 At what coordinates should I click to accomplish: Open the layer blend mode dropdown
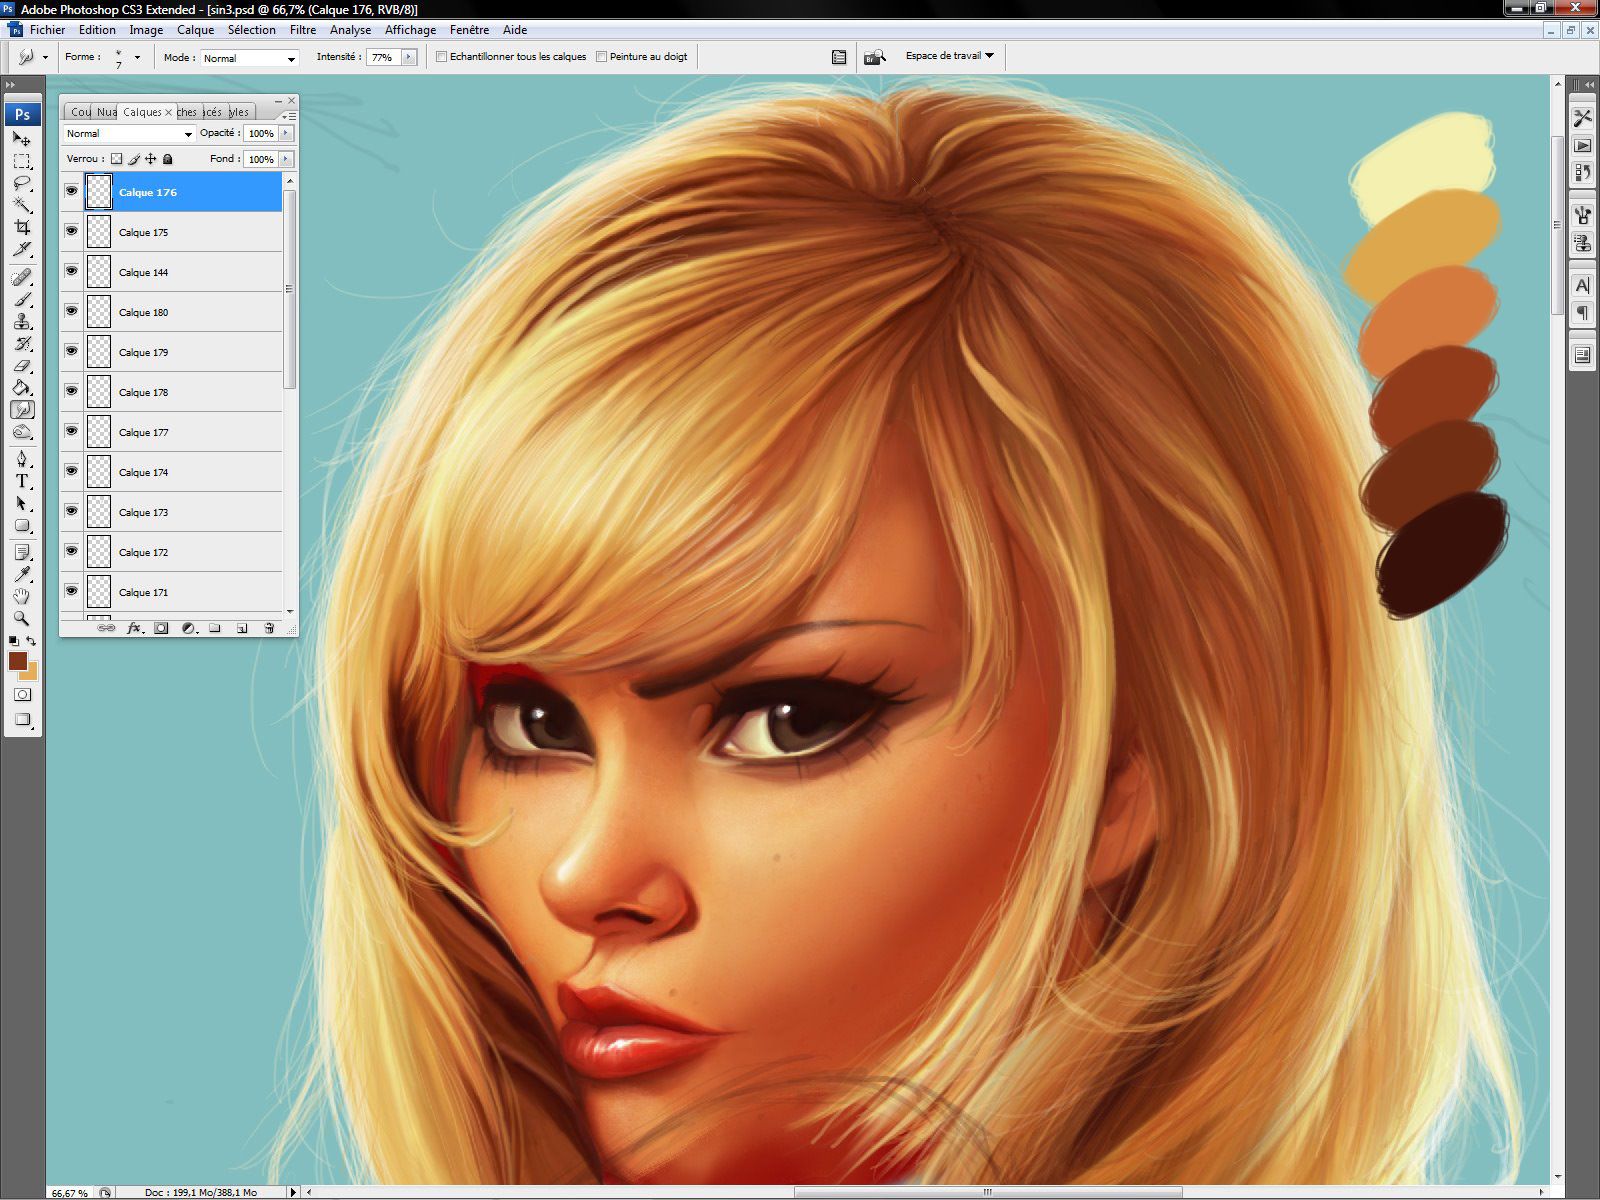pos(129,134)
